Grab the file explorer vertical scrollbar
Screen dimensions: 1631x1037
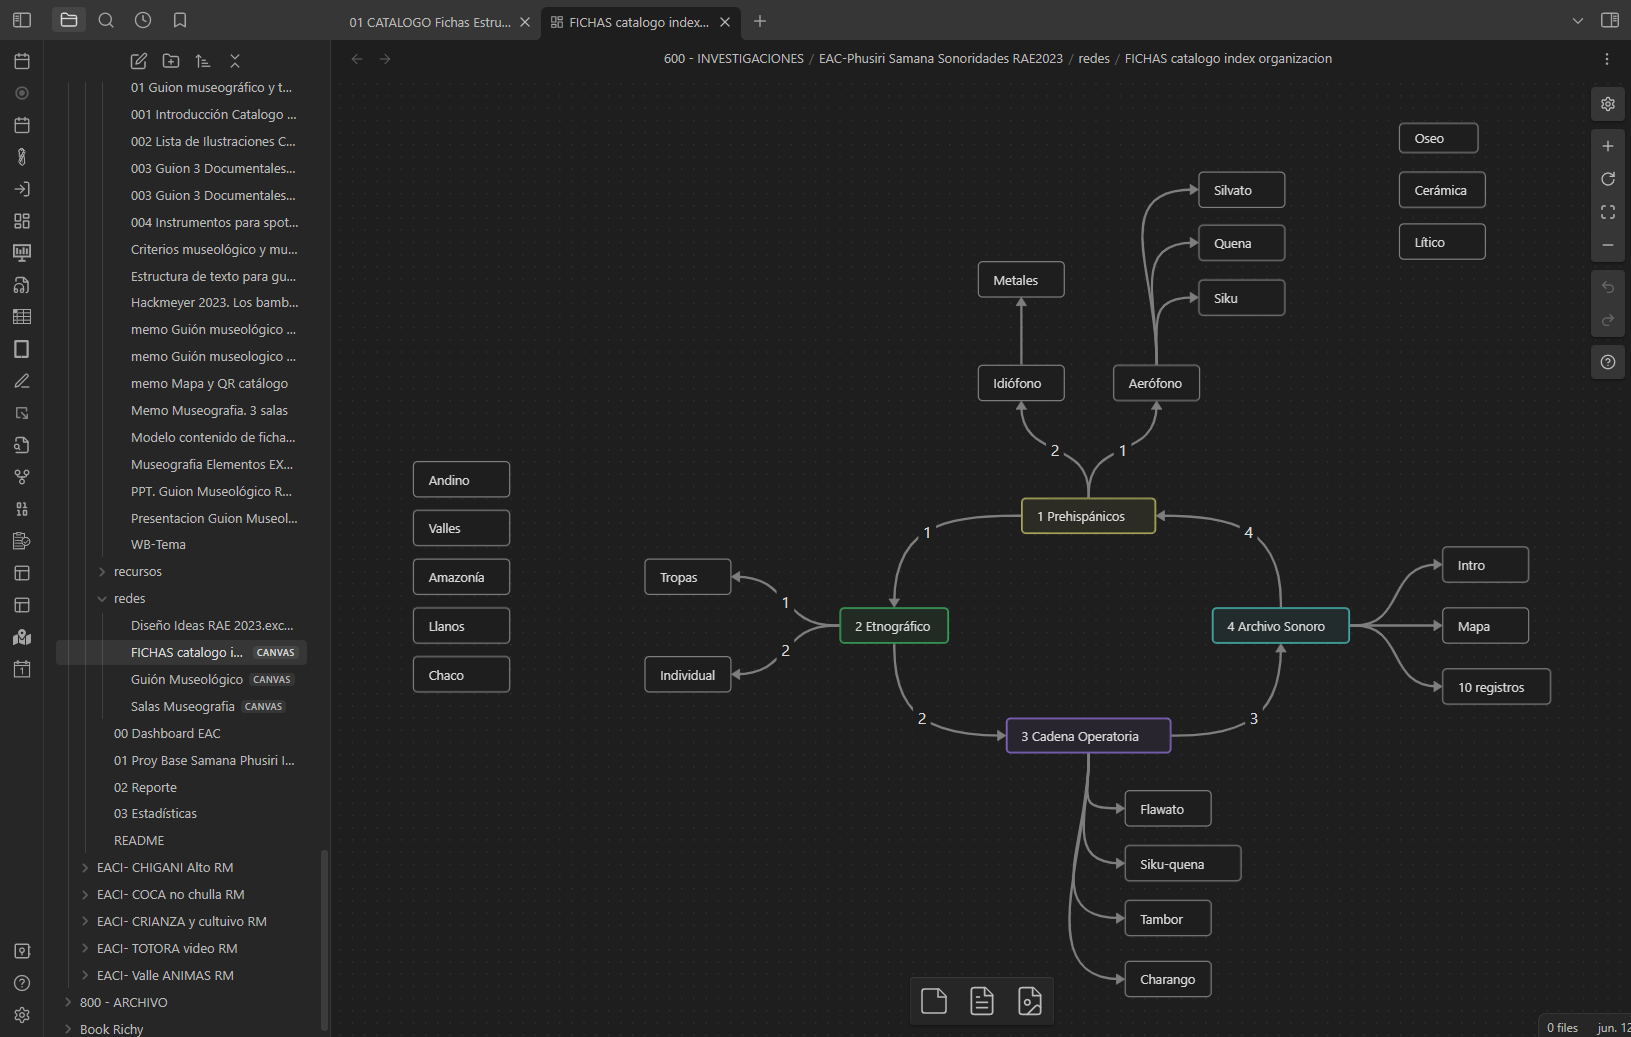point(324,940)
